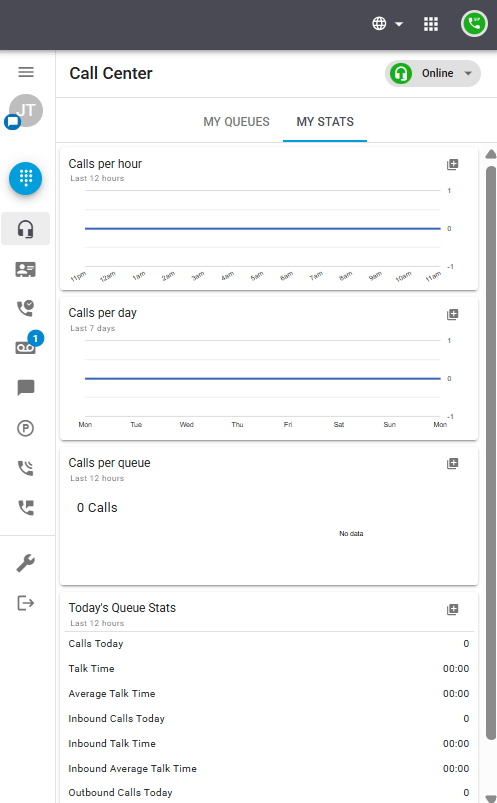Open the Online status dropdown
The height and width of the screenshot is (803, 497).
click(x=433, y=73)
